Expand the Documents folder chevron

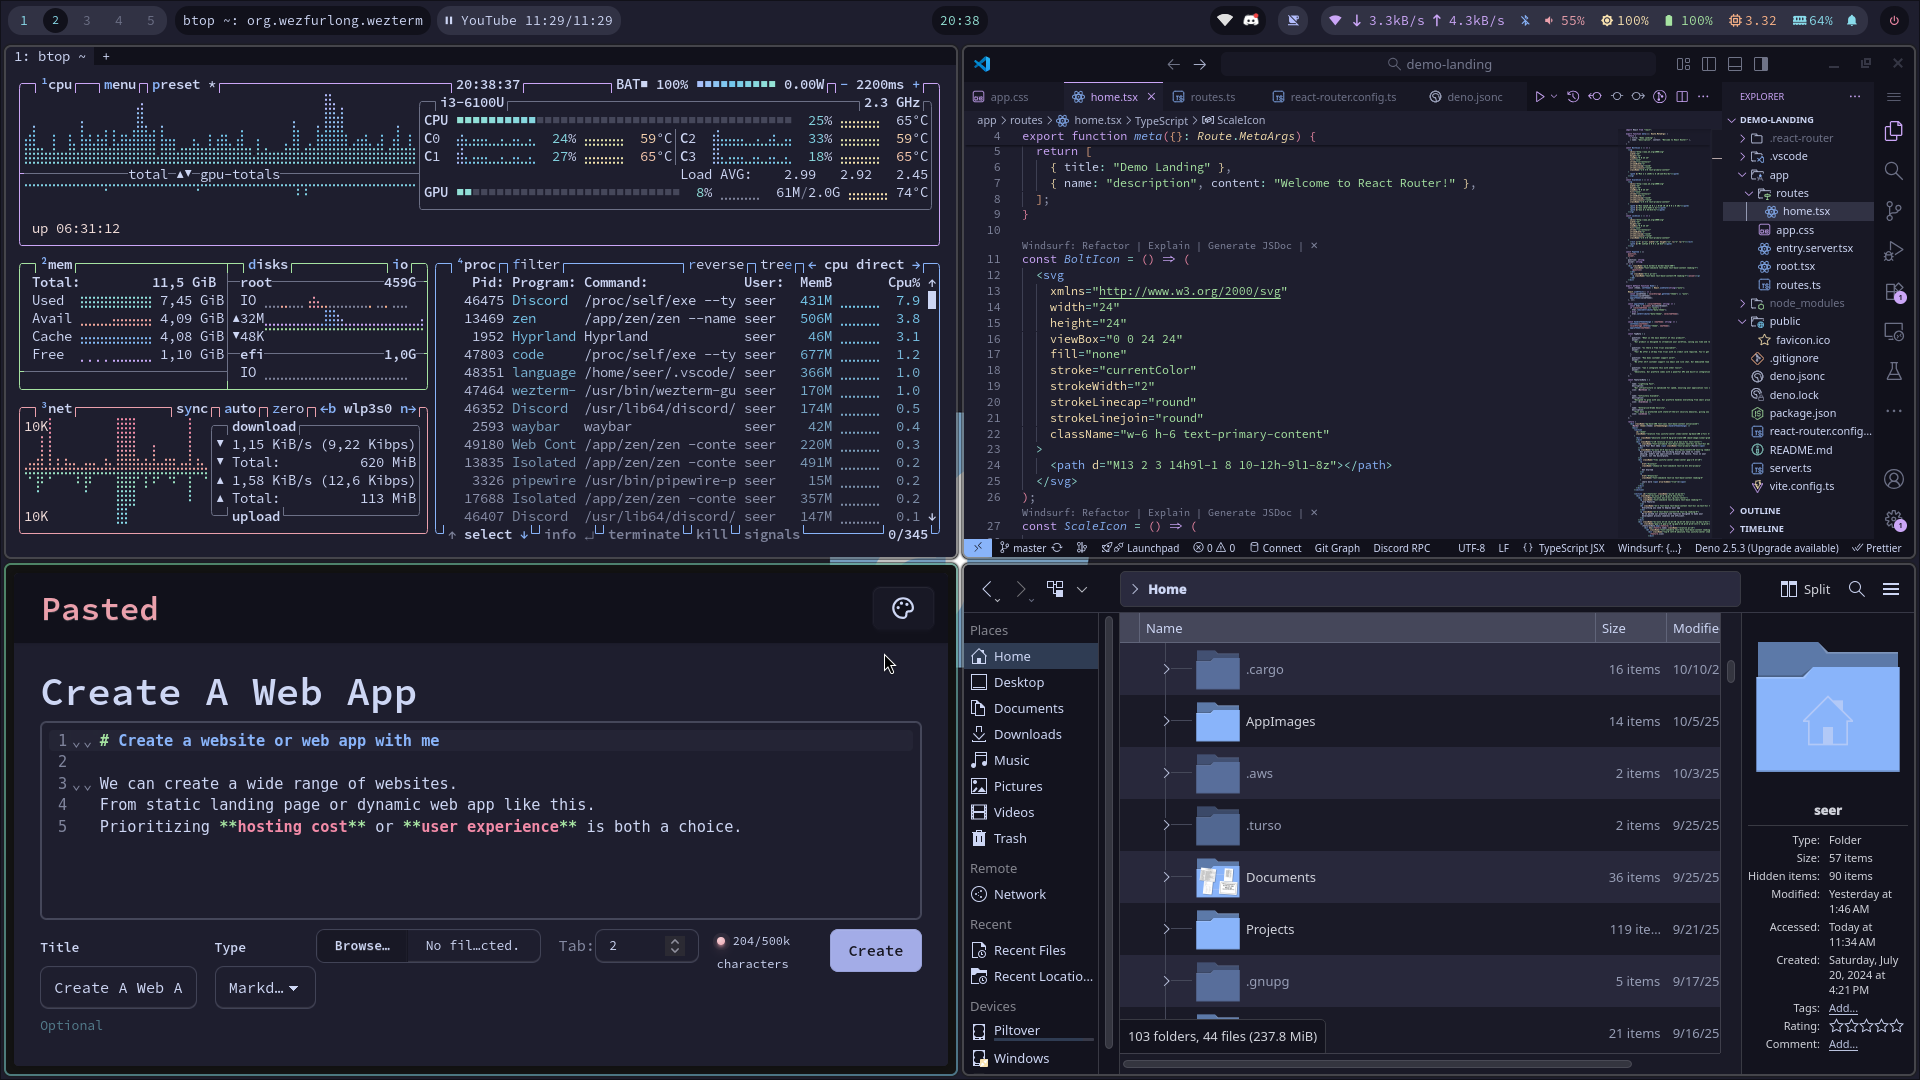tap(1168, 877)
